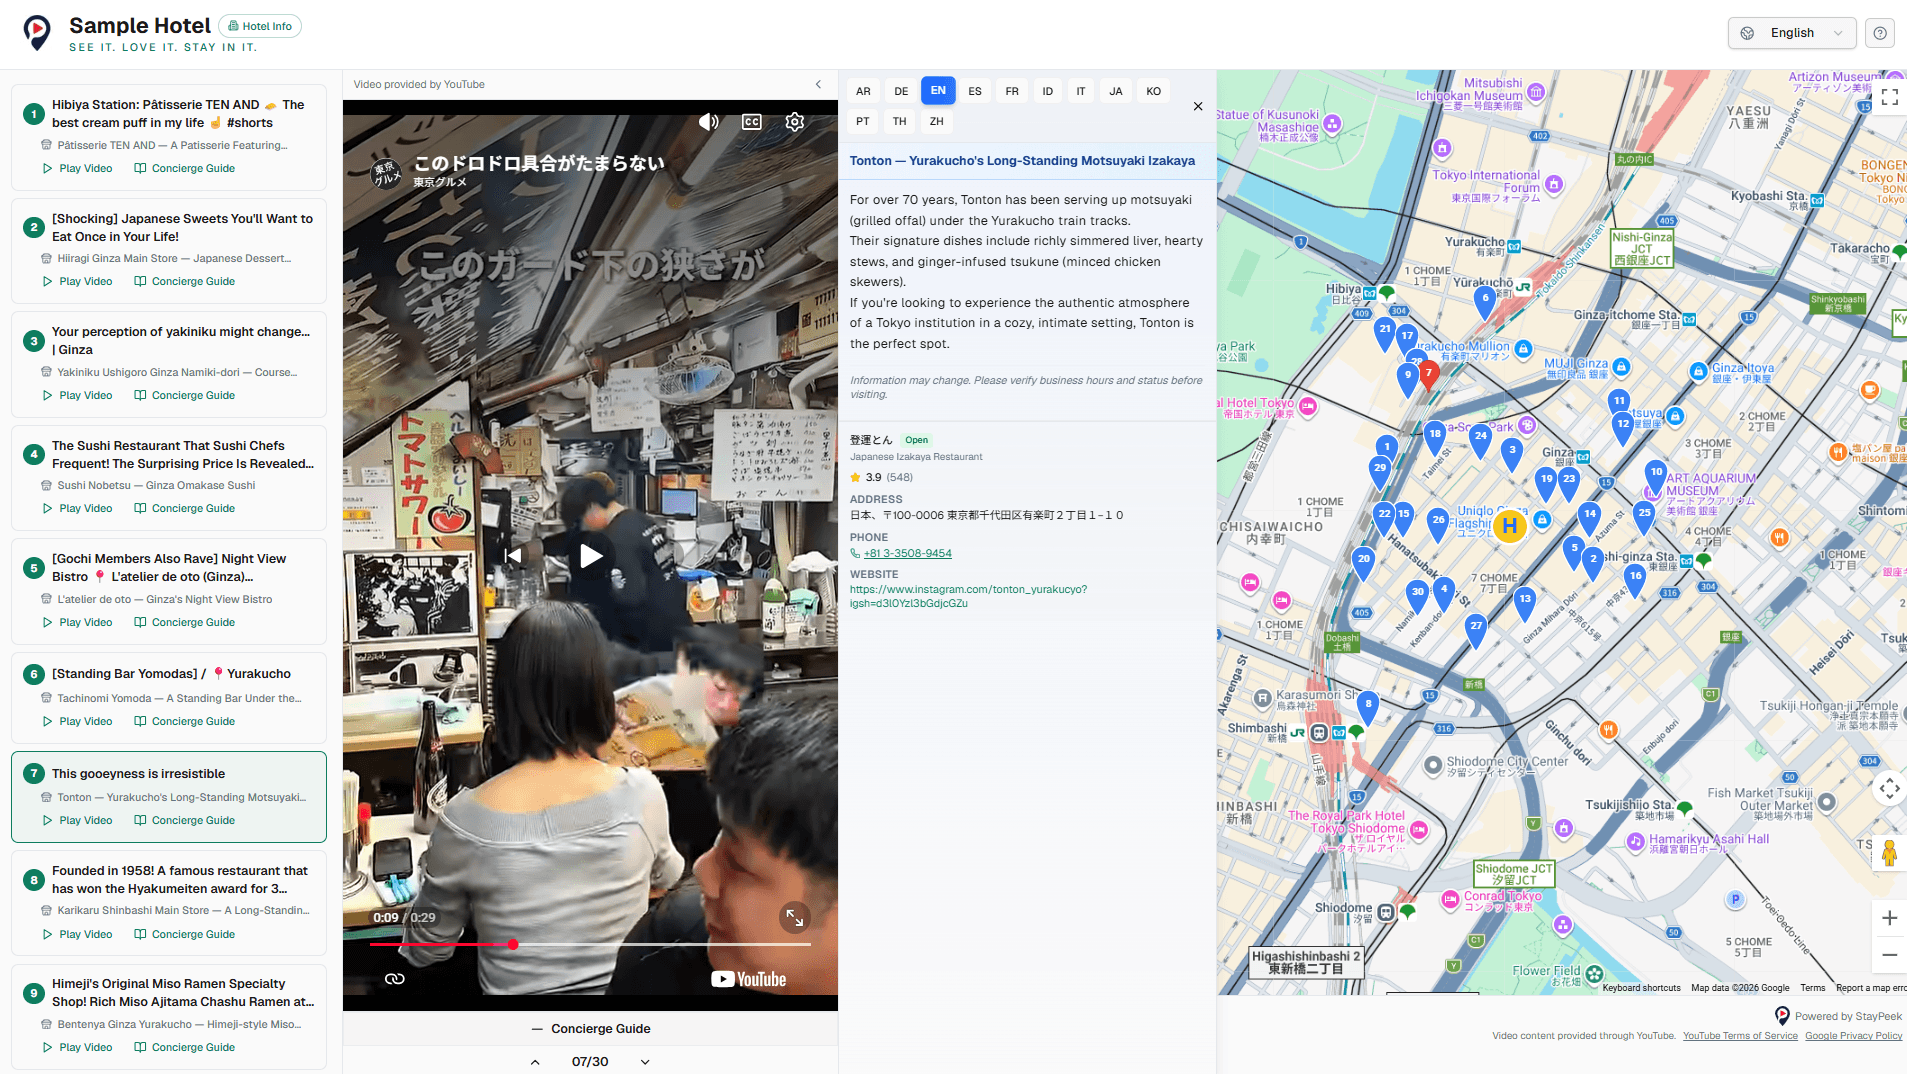Open Concierge Guide for Hiiragi Ginza sweets
The image size is (1907, 1074).
pos(185,281)
